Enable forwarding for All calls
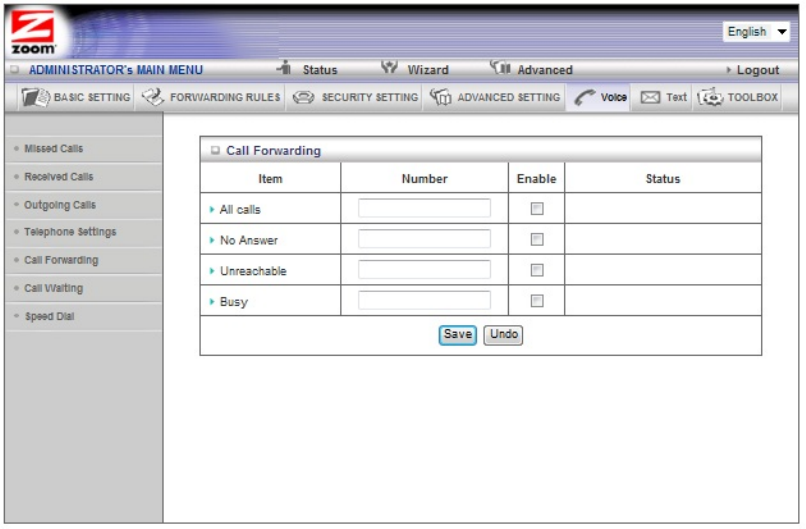Viewport: 806px width, 529px height. [x=537, y=209]
